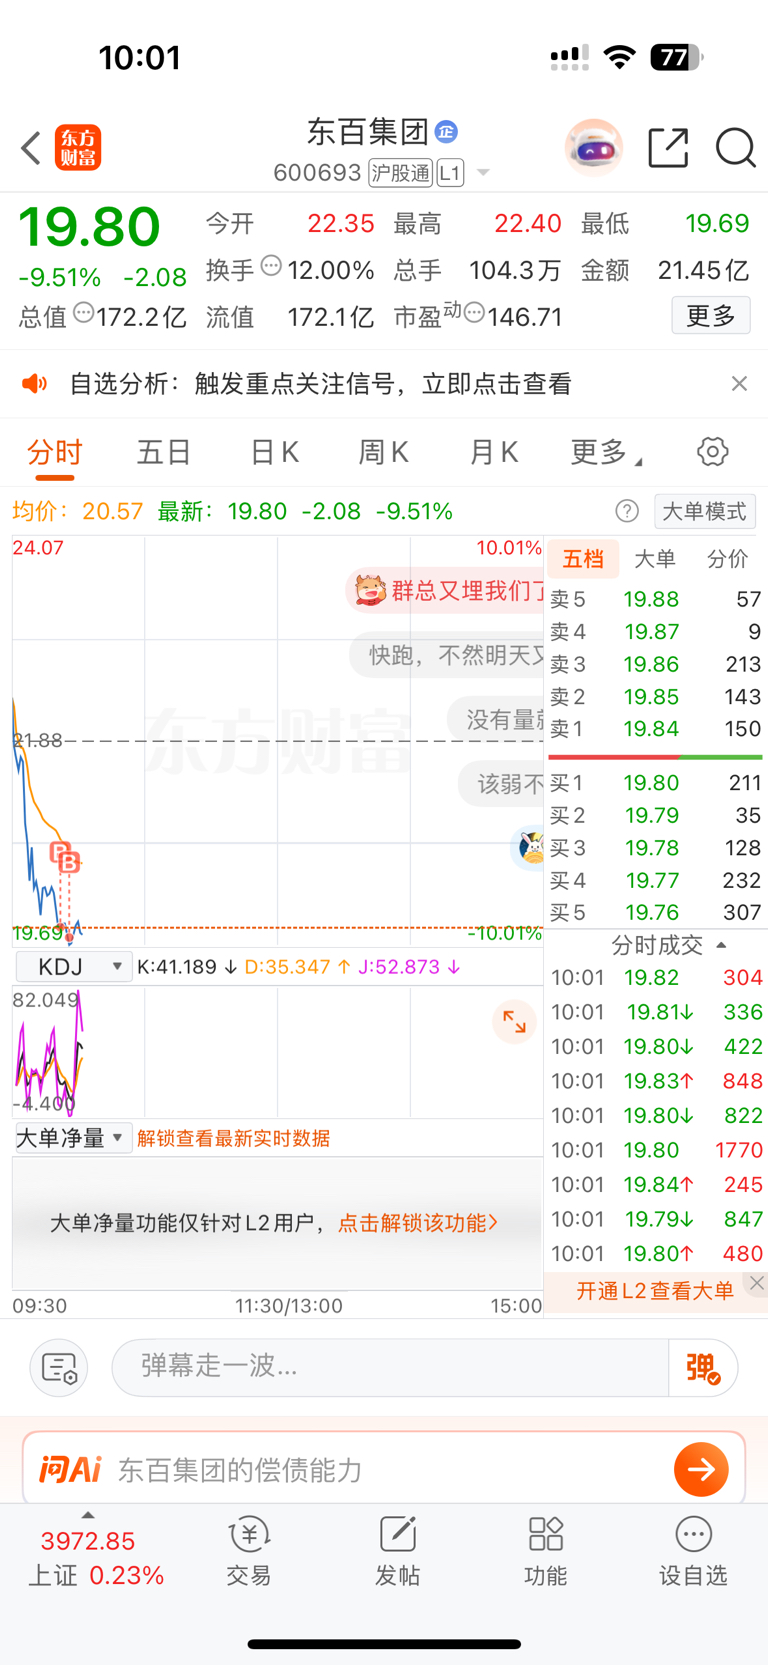
Task: Tap the 买5 19.76 order row
Action: [656, 913]
